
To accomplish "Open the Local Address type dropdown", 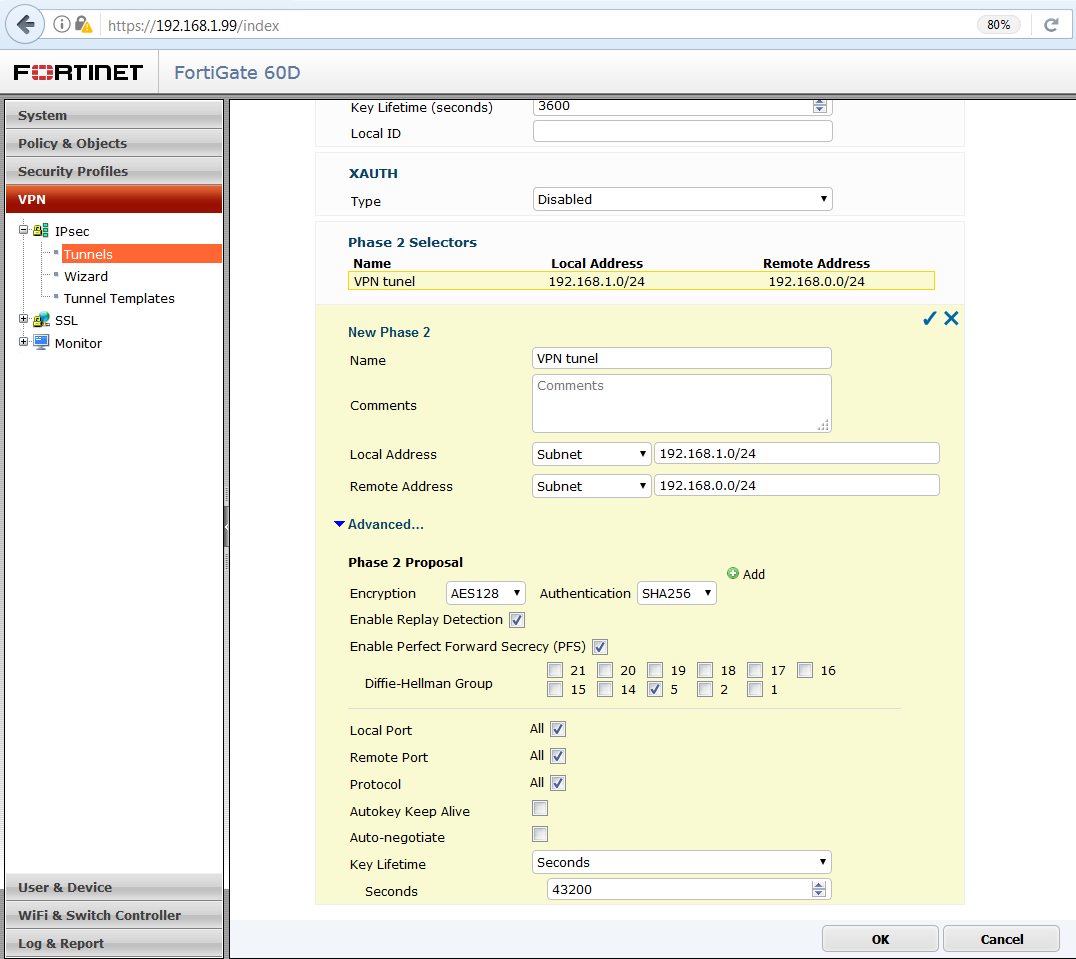I will coord(592,454).
